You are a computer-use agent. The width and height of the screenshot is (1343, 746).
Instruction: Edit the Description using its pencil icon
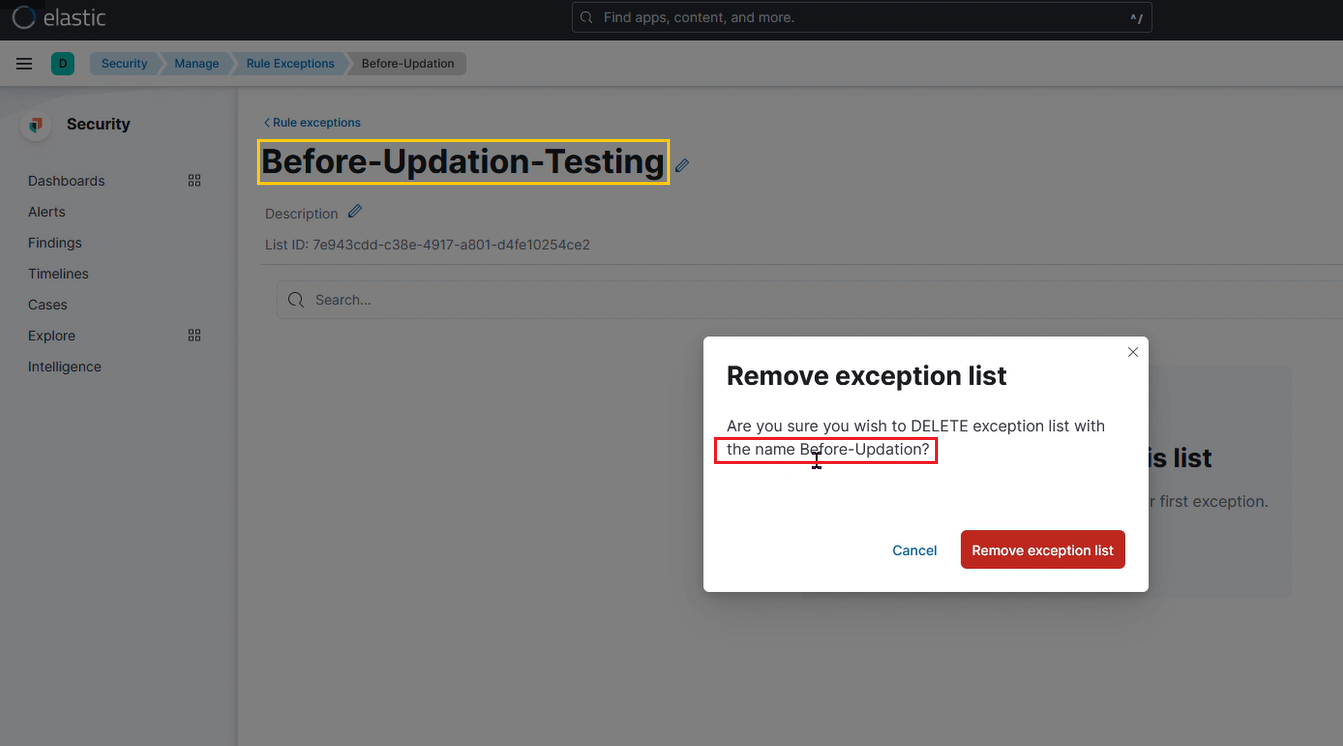[354, 211]
